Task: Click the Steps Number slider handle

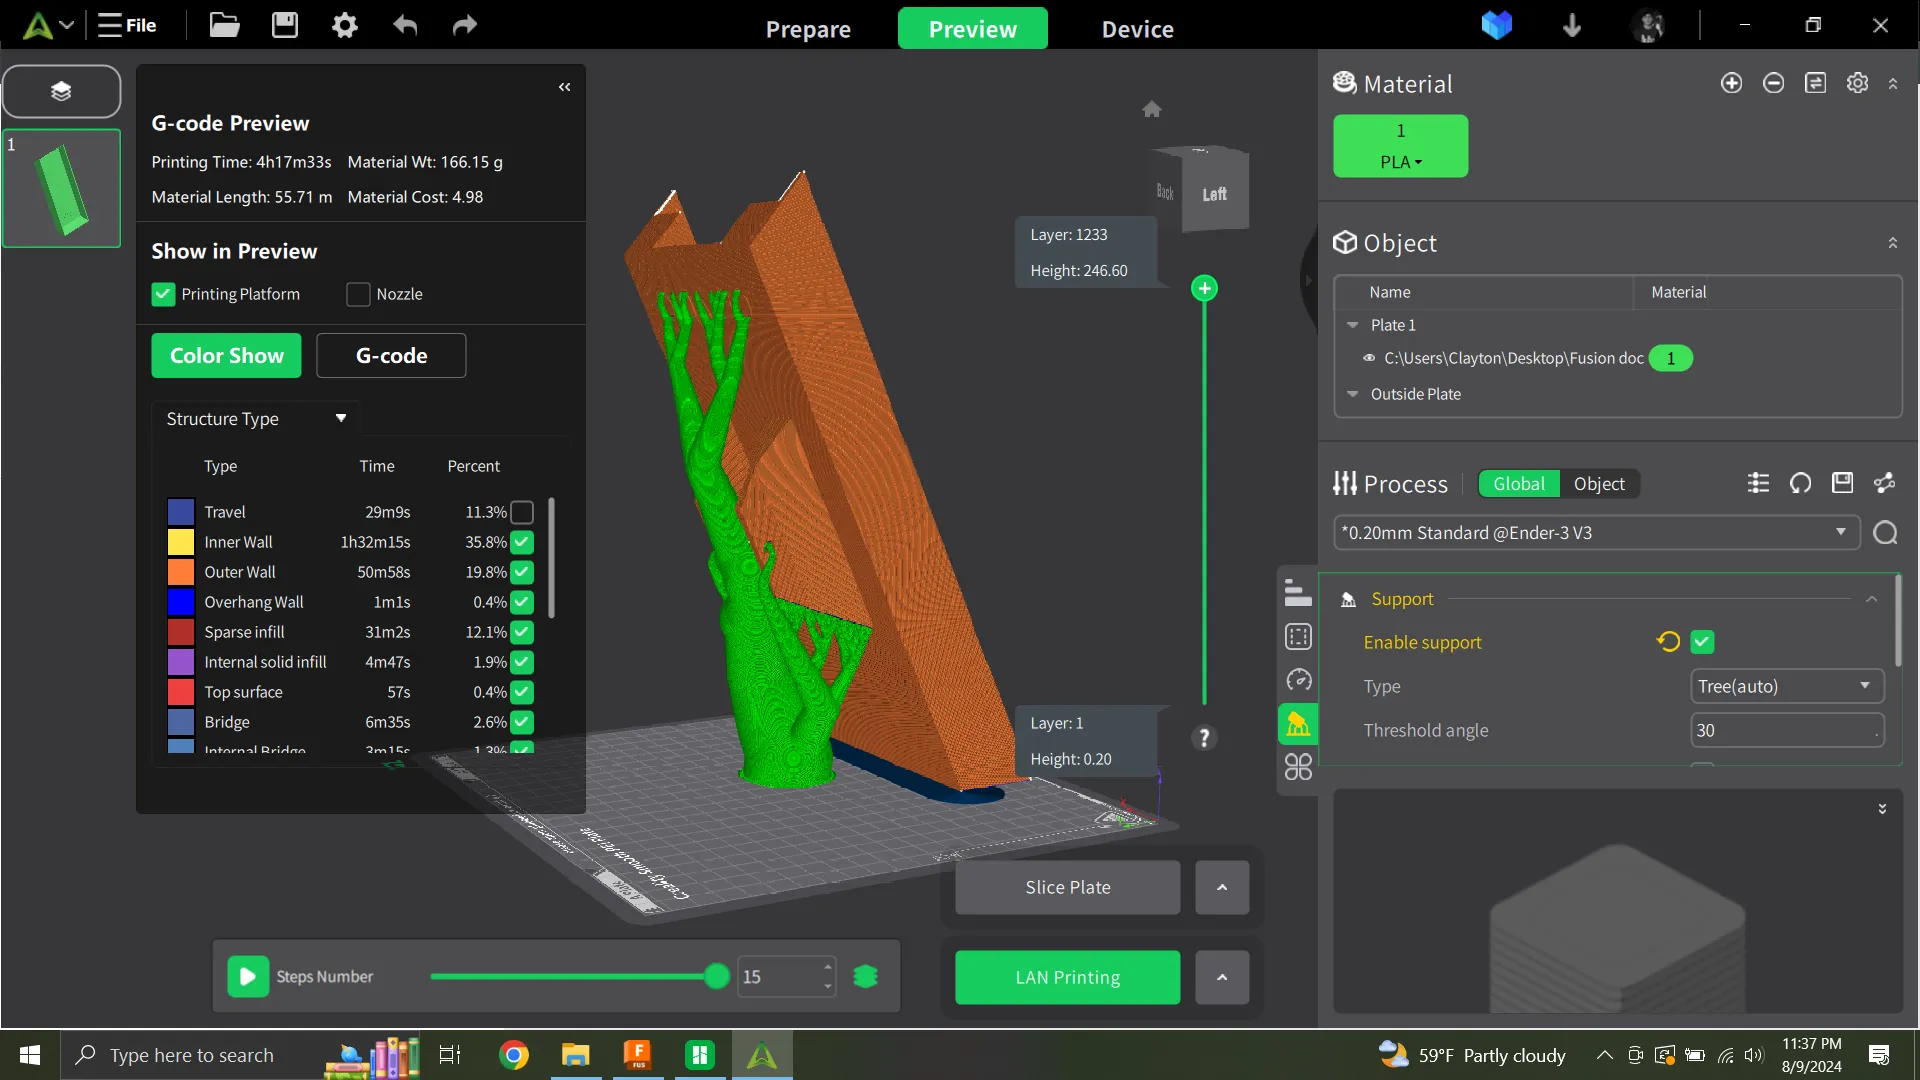Action: pyautogui.click(x=716, y=976)
